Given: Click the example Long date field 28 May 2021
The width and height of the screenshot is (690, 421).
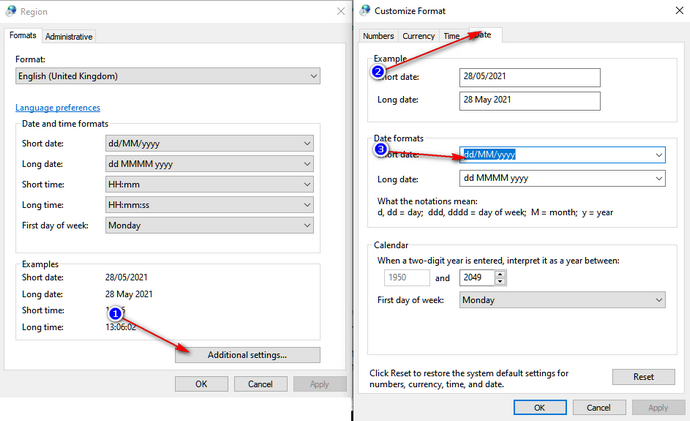Looking at the screenshot, I should (x=530, y=101).
